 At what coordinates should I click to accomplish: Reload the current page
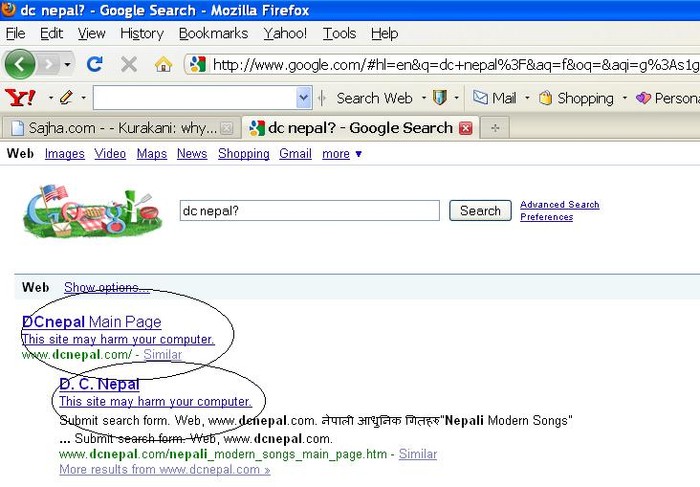95,64
